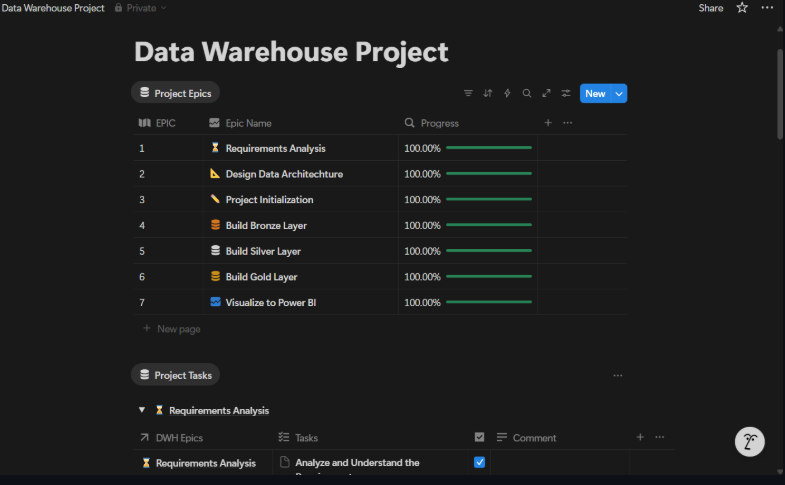Click the gold database icon of Build Gold Layer
The width and height of the screenshot is (785, 485).
[x=215, y=276]
